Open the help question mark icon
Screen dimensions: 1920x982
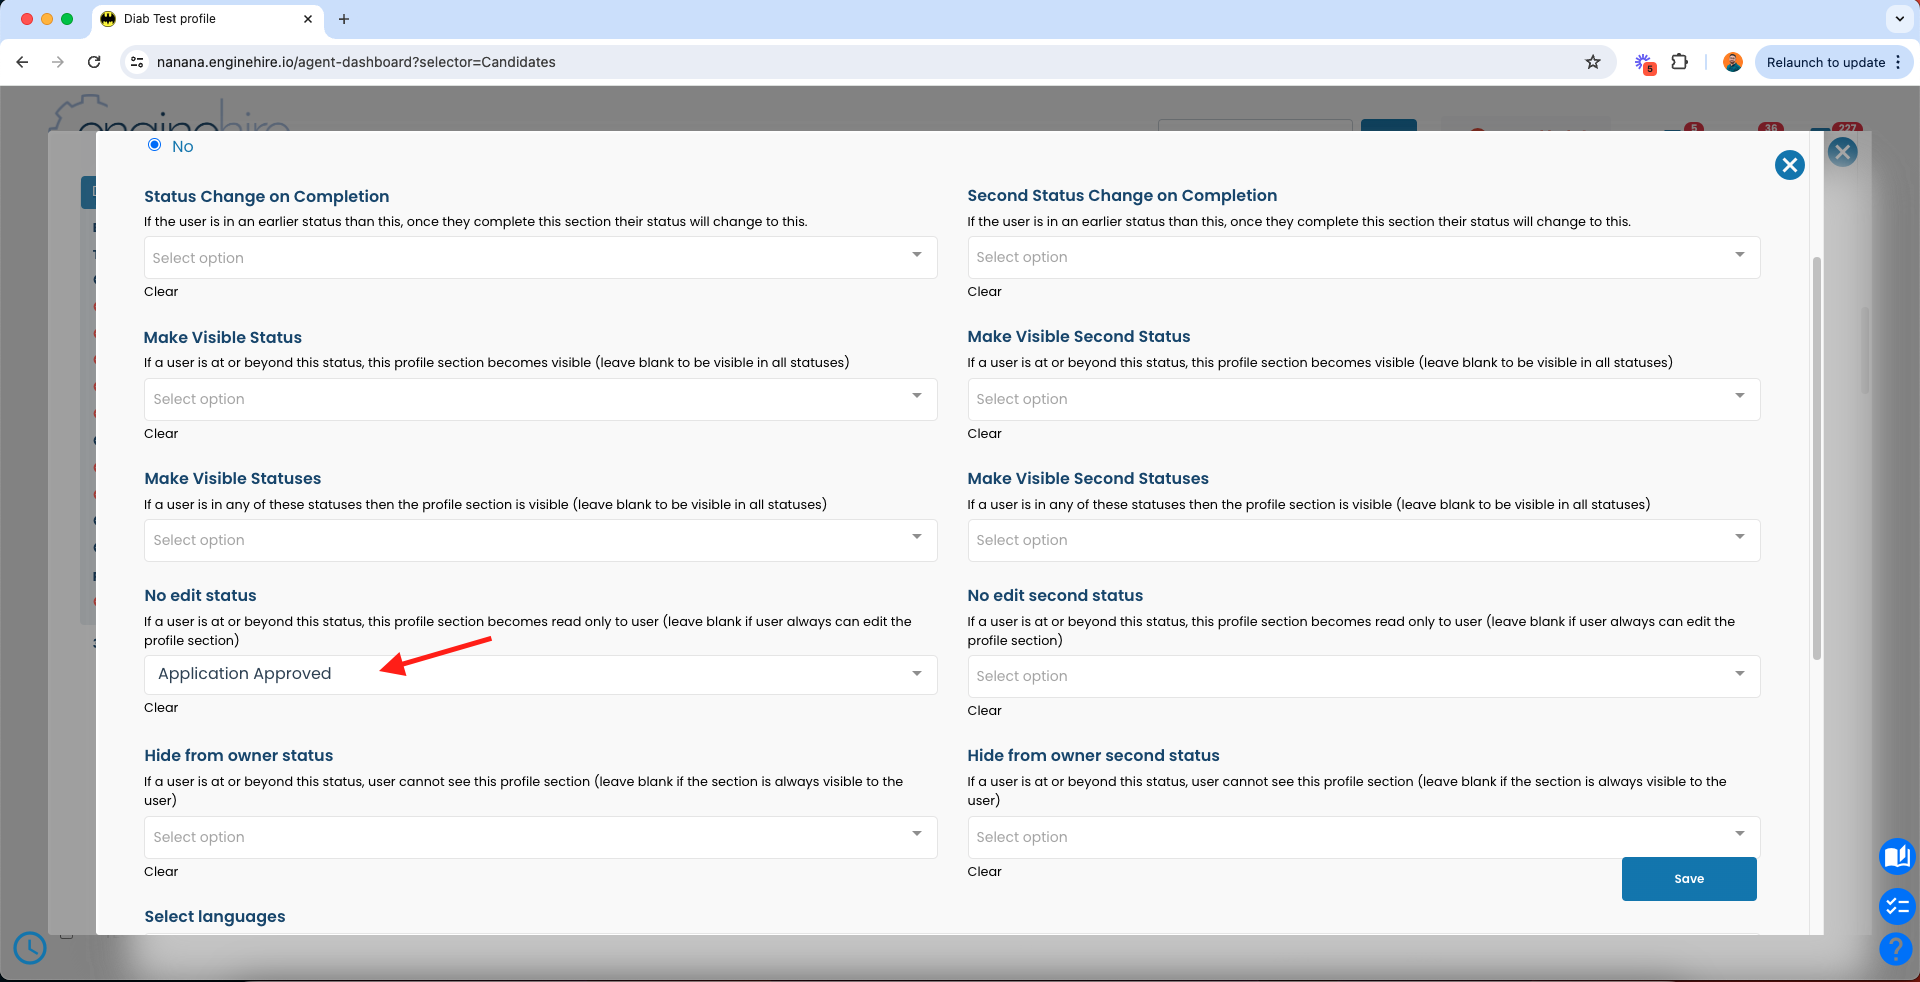click(x=1896, y=949)
